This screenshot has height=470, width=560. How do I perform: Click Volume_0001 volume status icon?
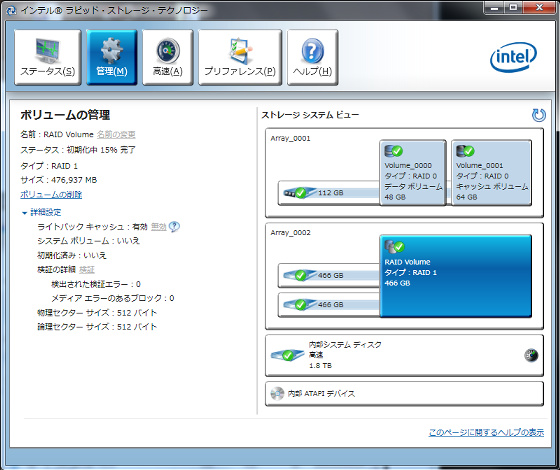pos(465,151)
